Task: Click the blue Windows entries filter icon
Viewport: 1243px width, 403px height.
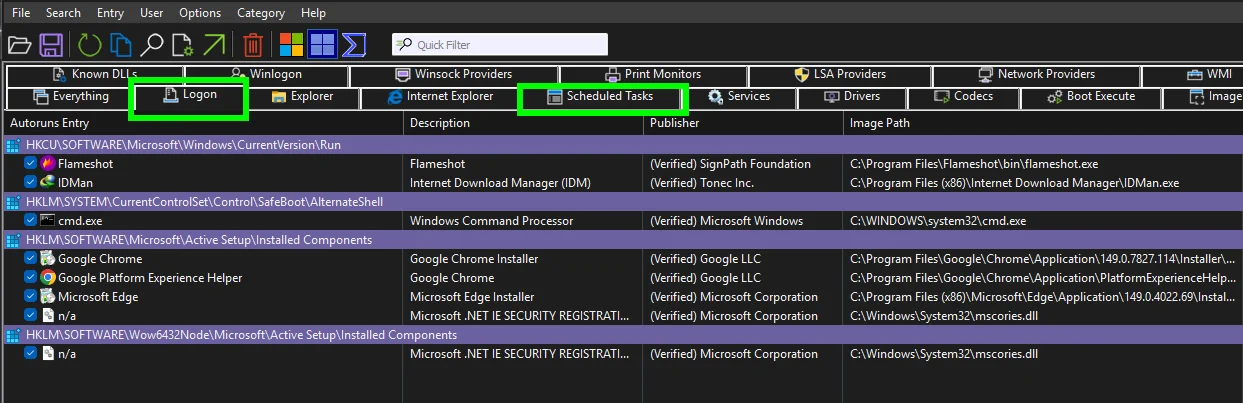Action: [x=322, y=45]
